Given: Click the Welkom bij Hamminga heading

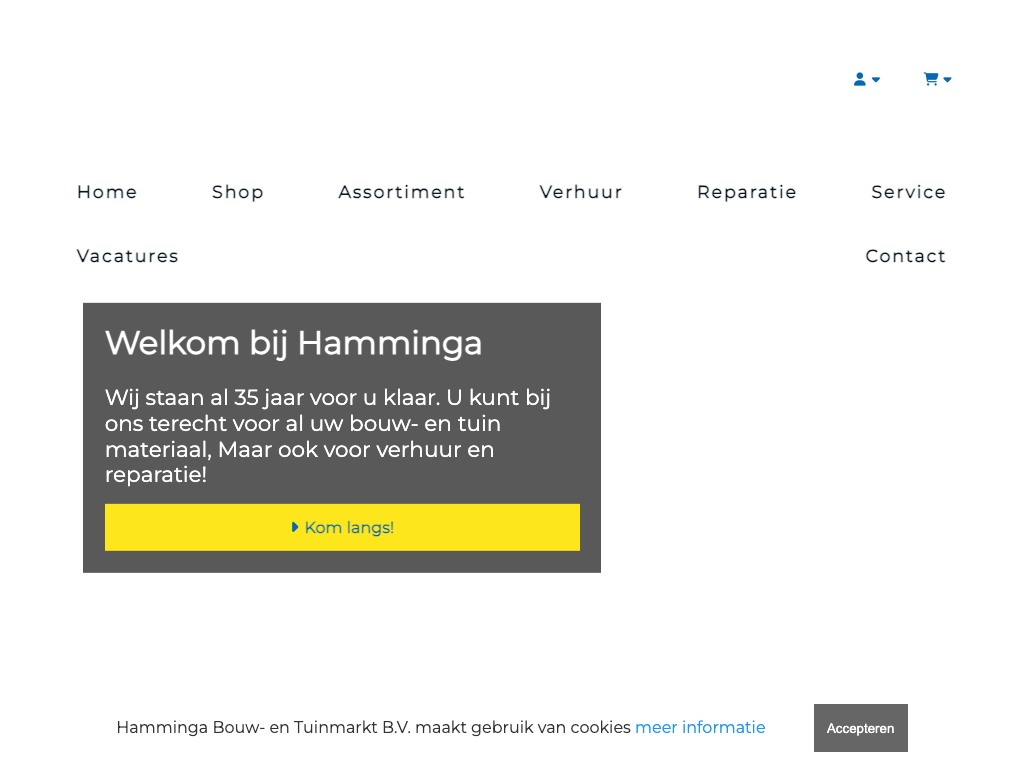Looking at the screenshot, I should tap(294, 343).
